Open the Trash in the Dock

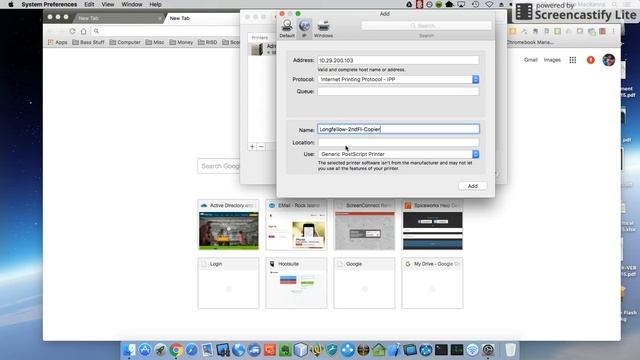pyautogui.click(x=510, y=350)
